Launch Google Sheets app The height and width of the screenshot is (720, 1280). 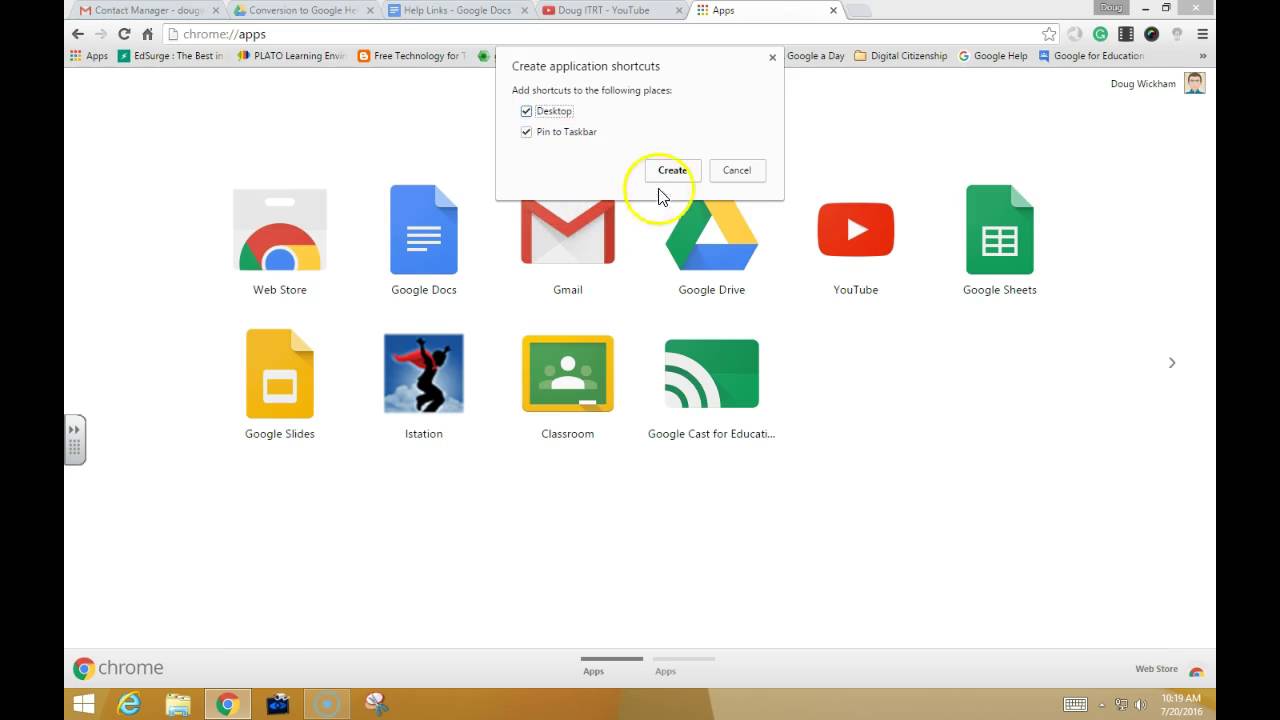point(999,229)
